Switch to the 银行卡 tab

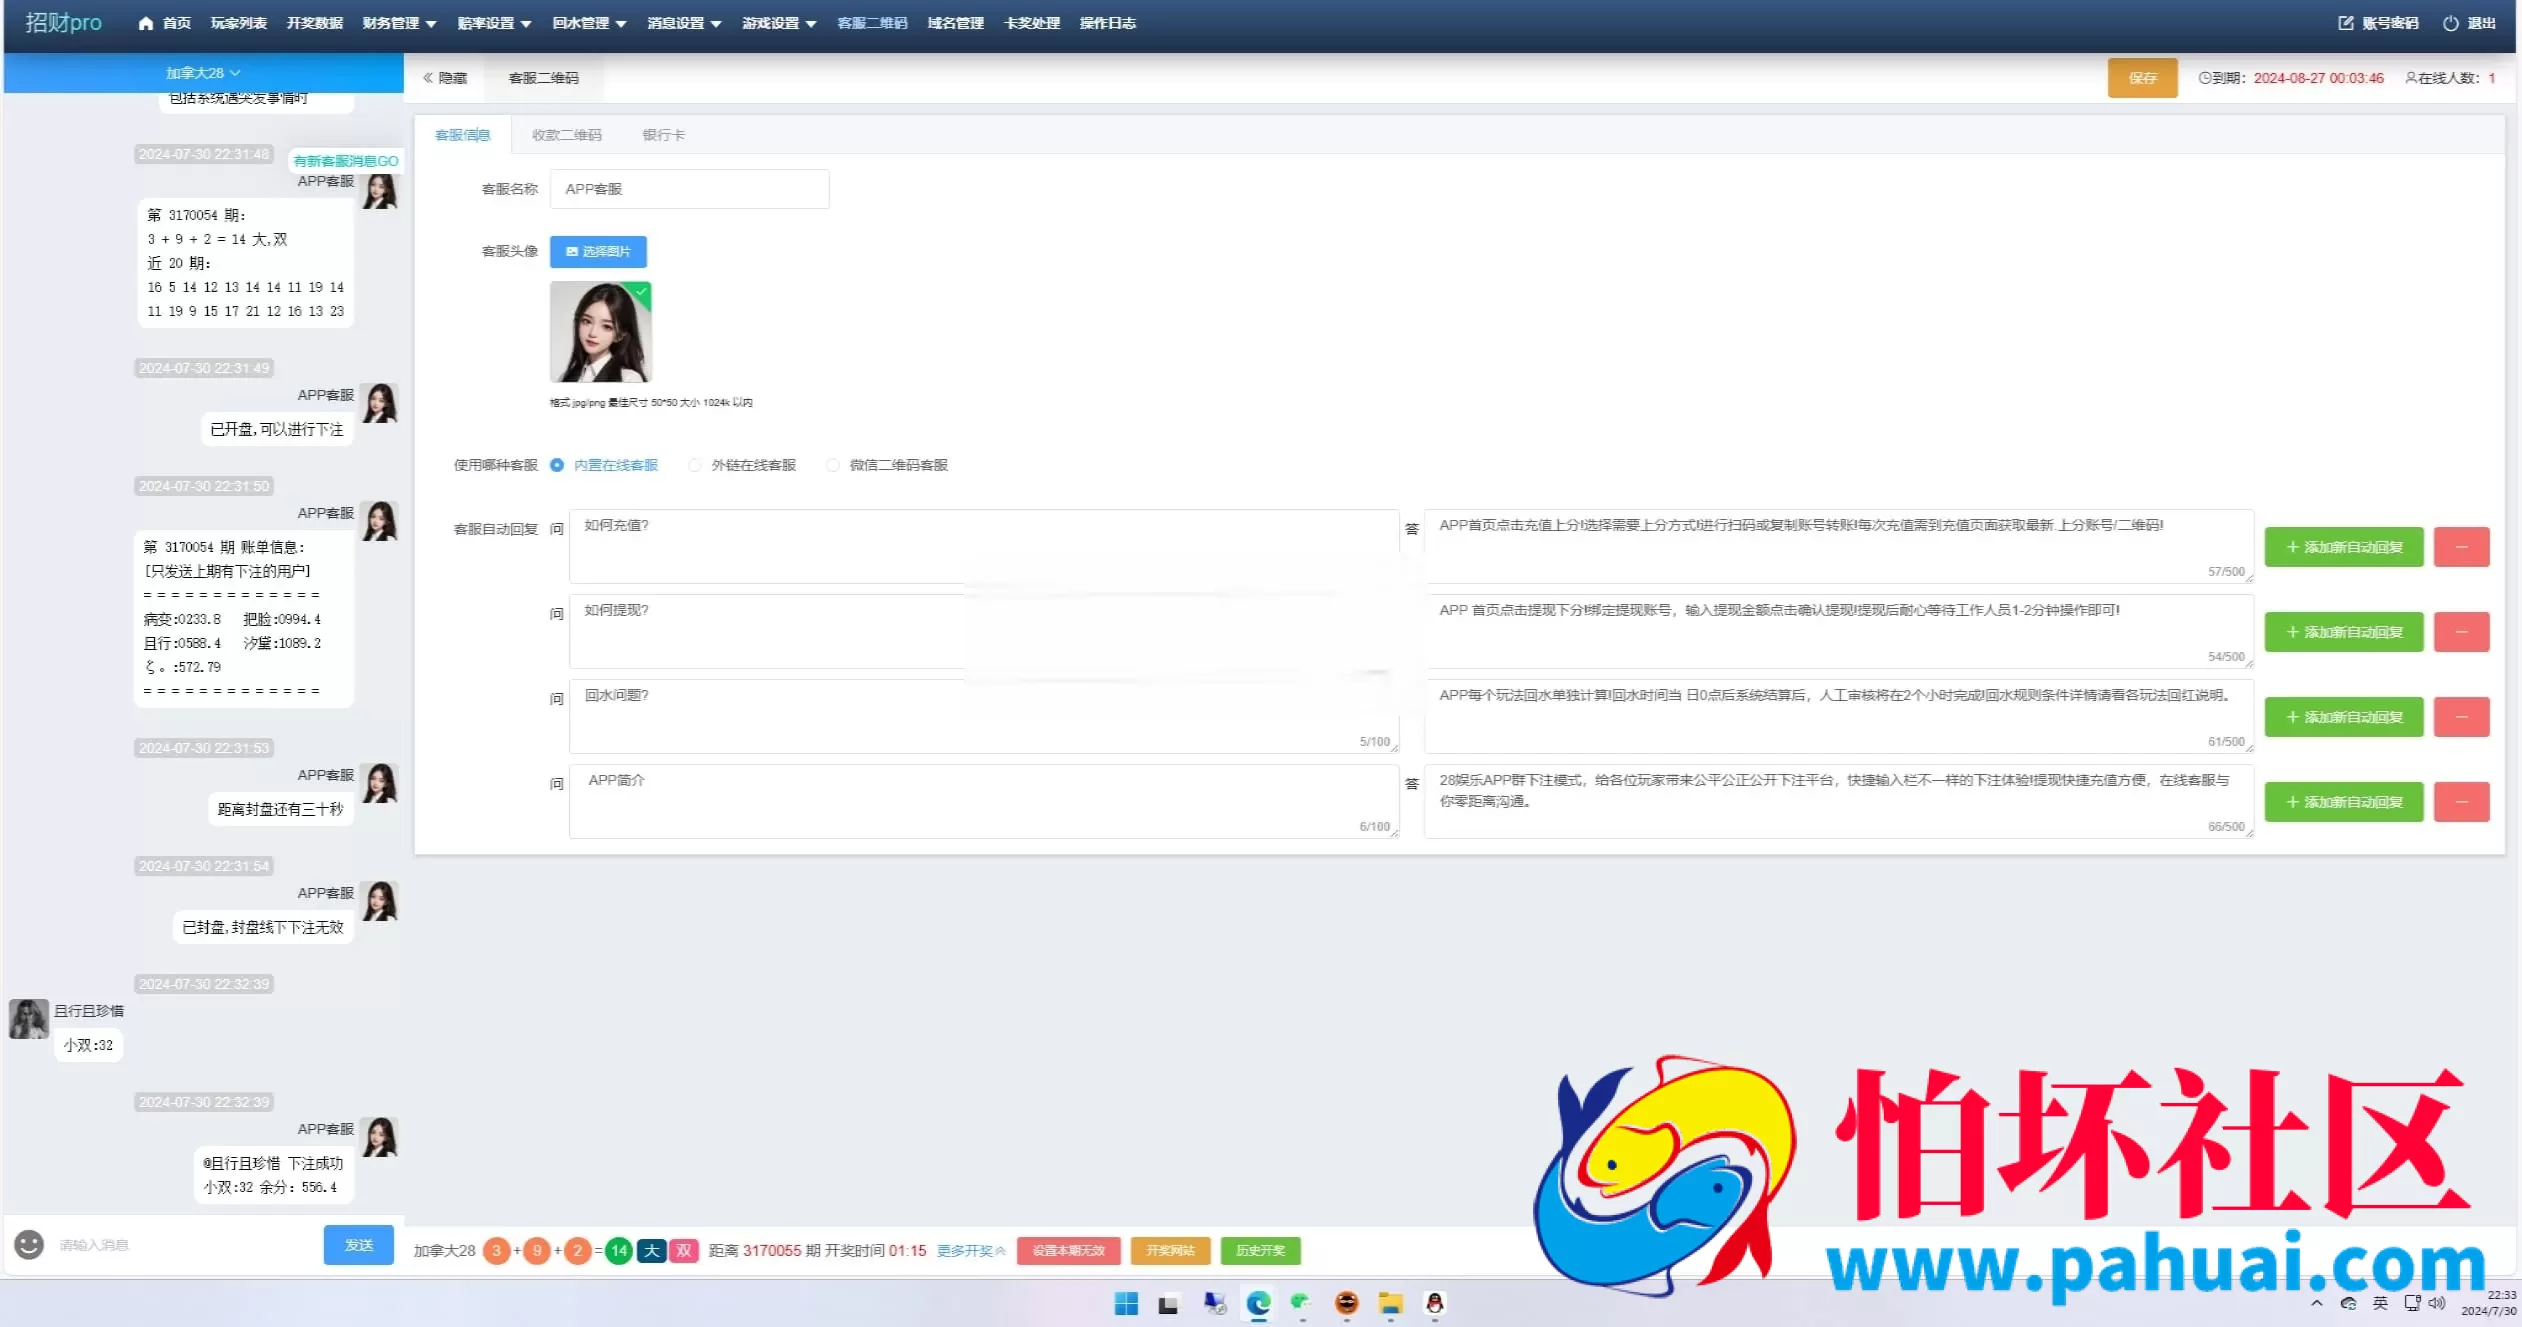click(x=664, y=135)
